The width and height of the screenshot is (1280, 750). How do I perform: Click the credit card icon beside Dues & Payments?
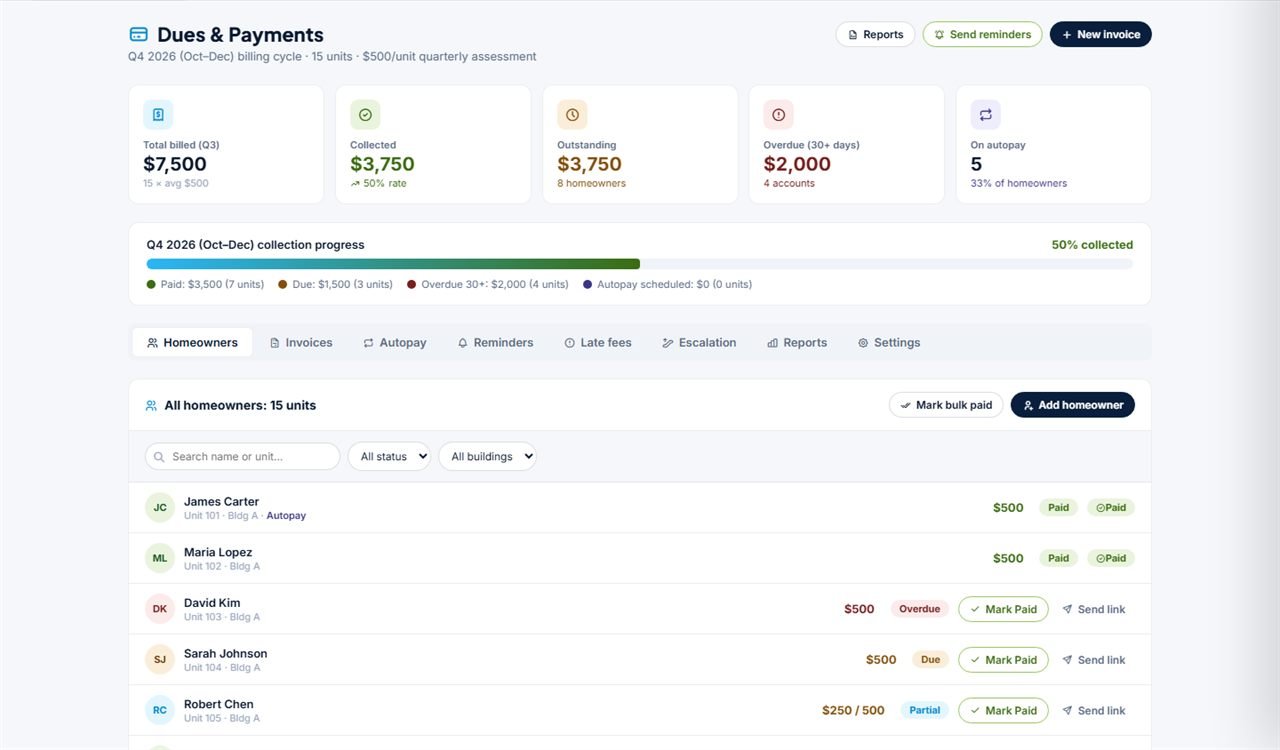pyautogui.click(x=139, y=35)
